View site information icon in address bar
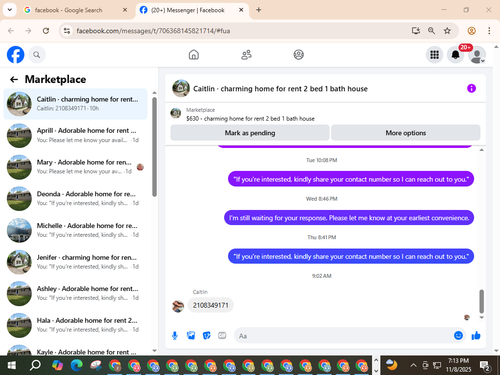This screenshot has height=375, width=500. point(67,31)
